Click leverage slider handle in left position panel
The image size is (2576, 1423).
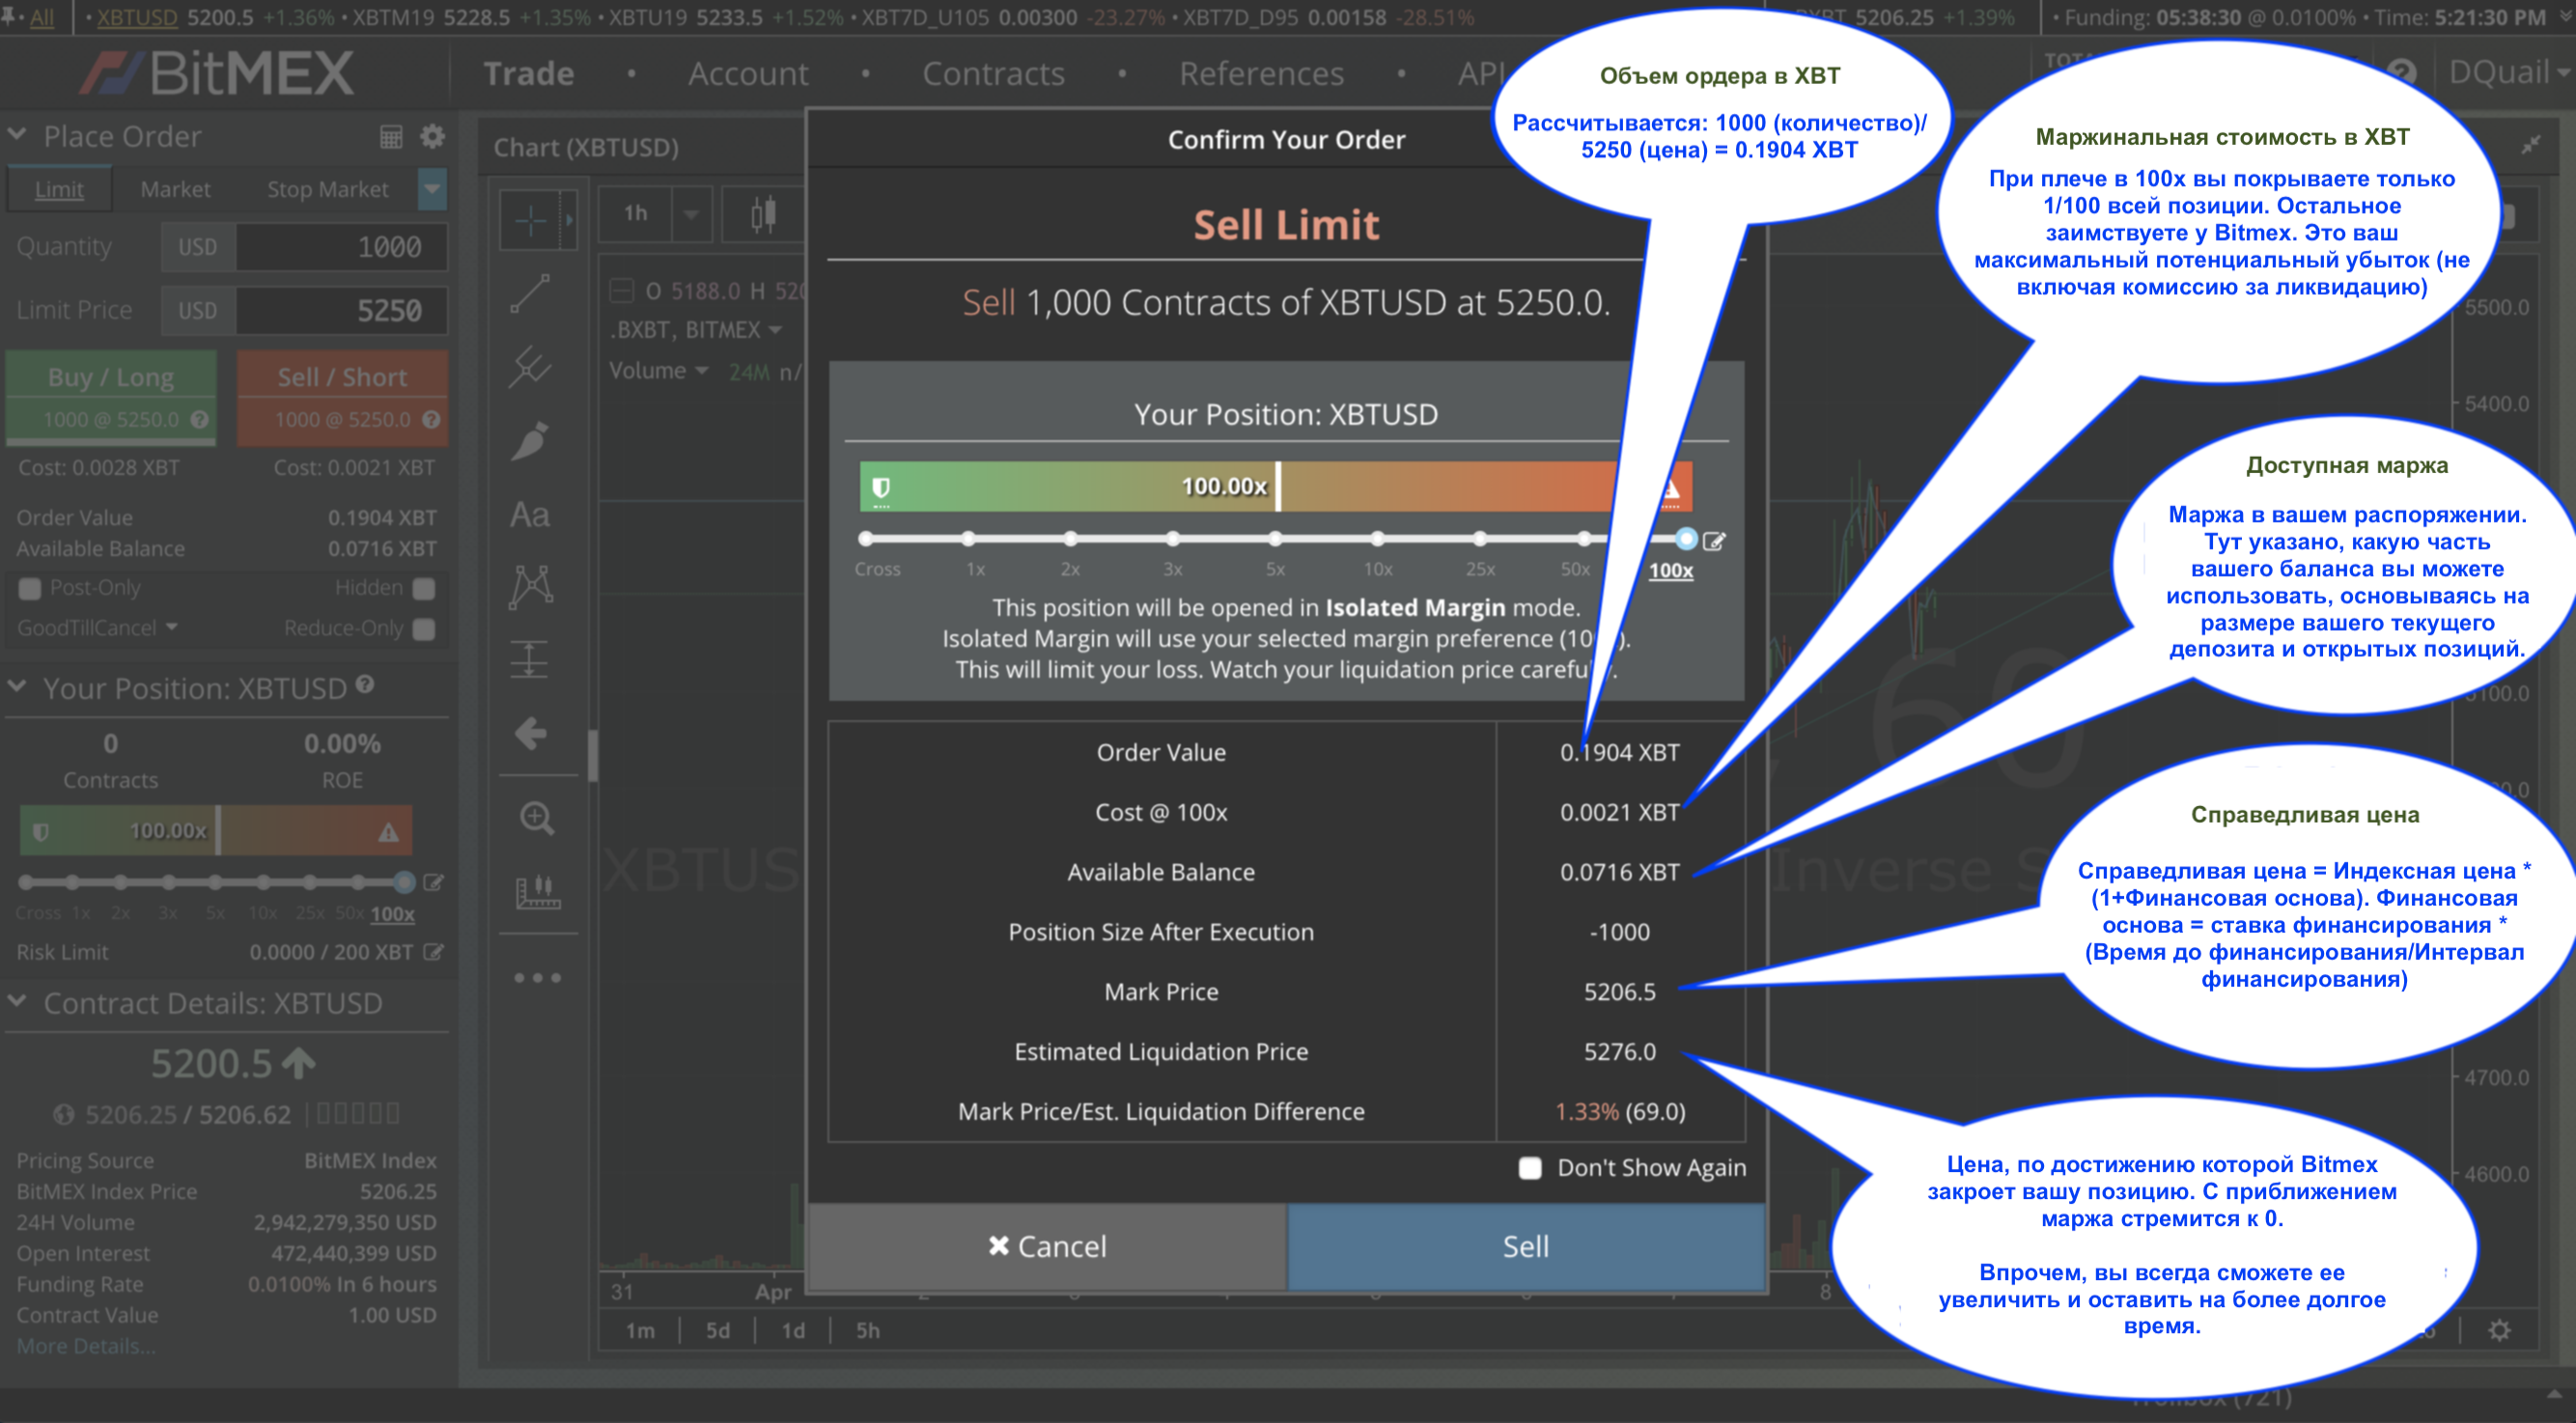pos(404,882)
